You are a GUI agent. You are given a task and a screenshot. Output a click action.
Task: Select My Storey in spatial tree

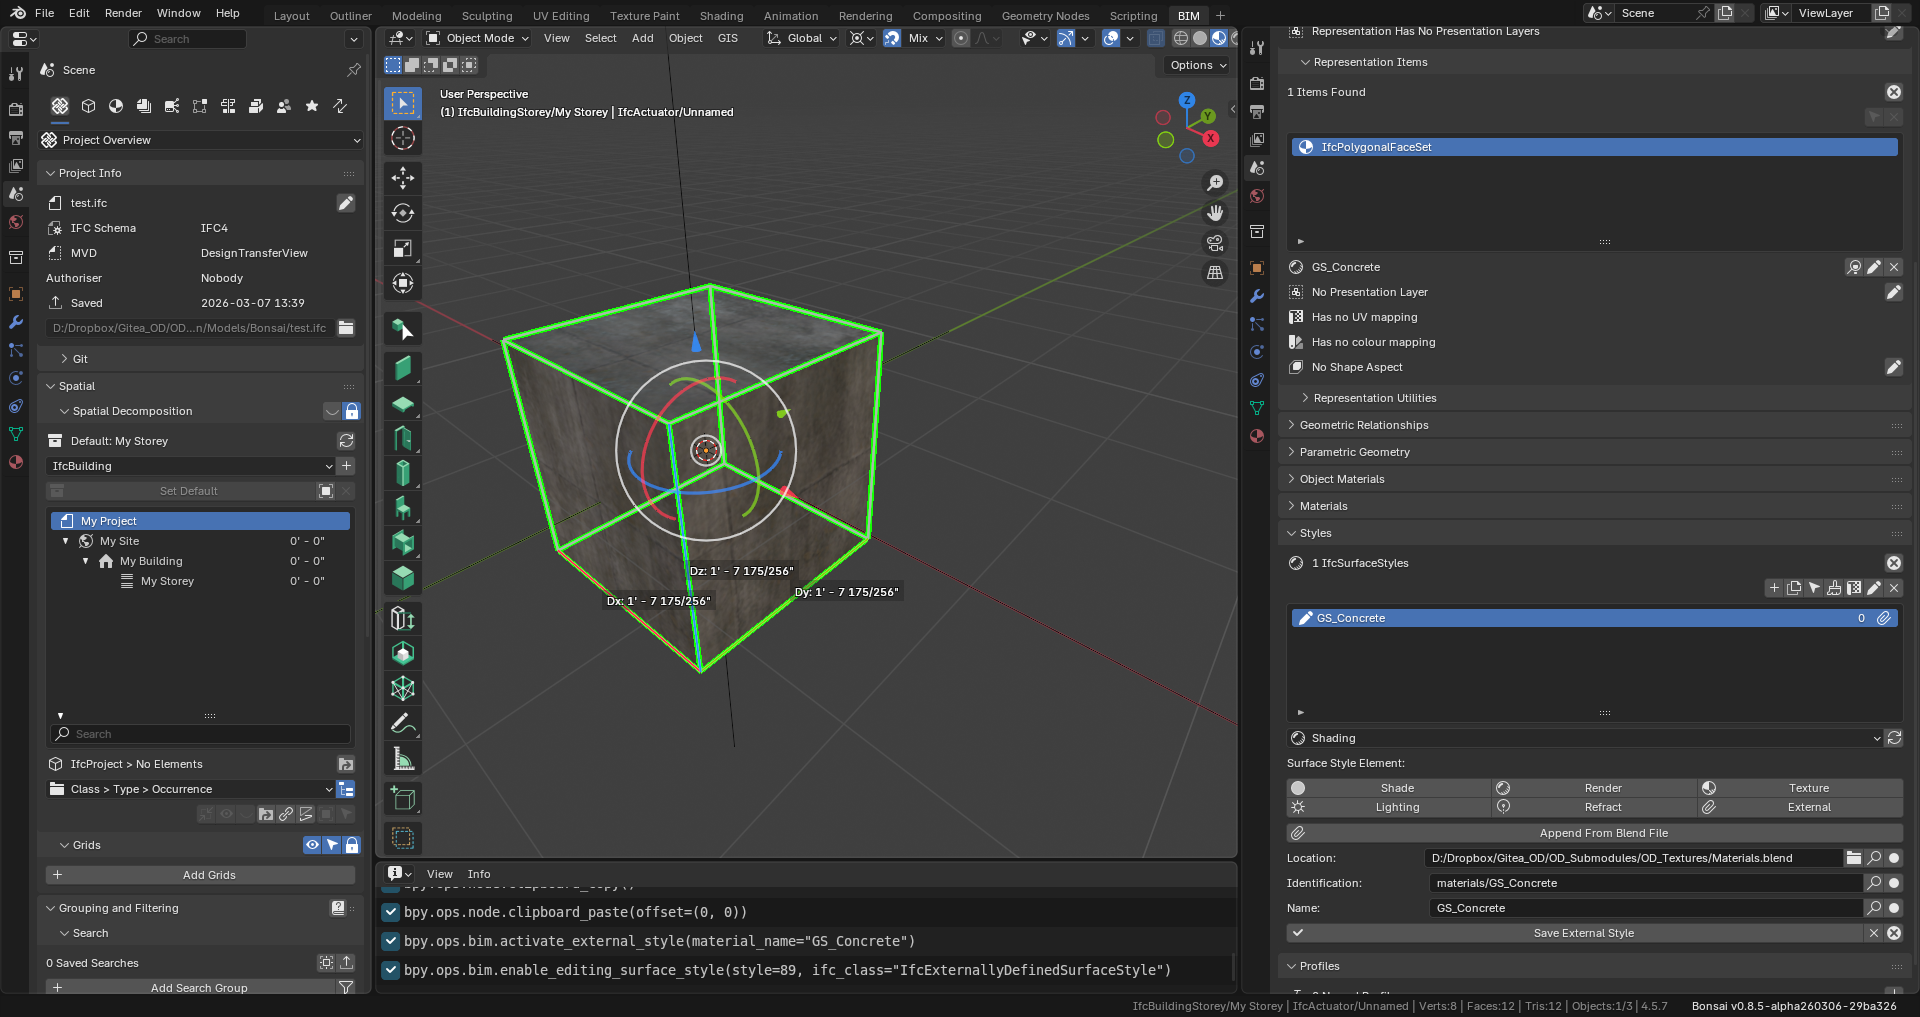coord(167,581)
